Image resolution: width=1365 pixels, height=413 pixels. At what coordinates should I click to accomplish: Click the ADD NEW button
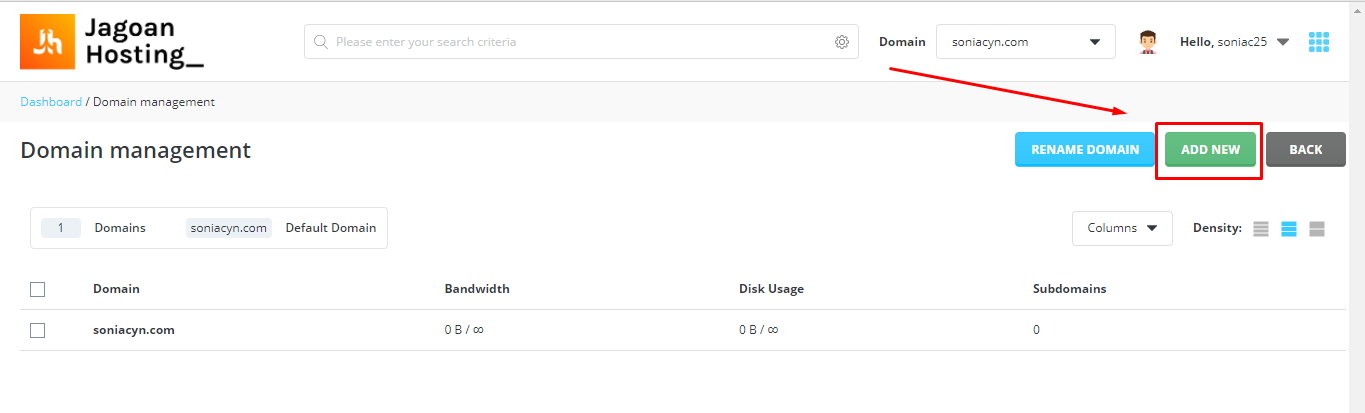pos(1210,150)
